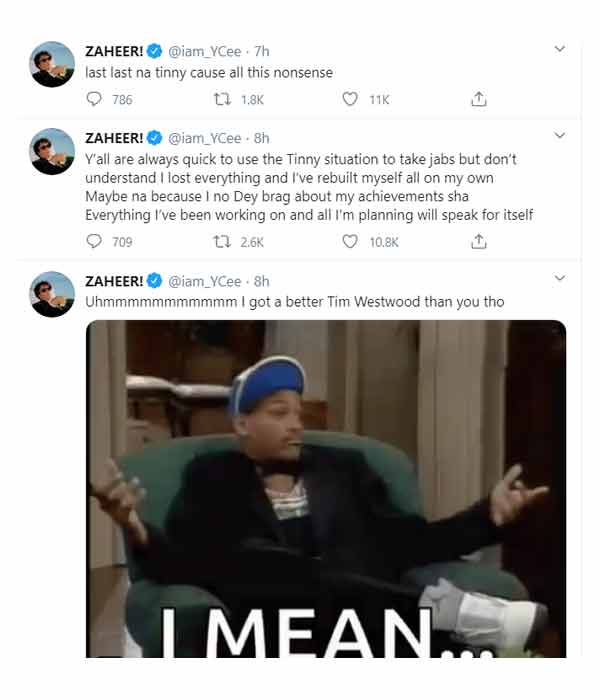The width and height of the screenshot is (600, 700).
Task: Expand options chevron on the 7h tweet
Action: point(559,49)
